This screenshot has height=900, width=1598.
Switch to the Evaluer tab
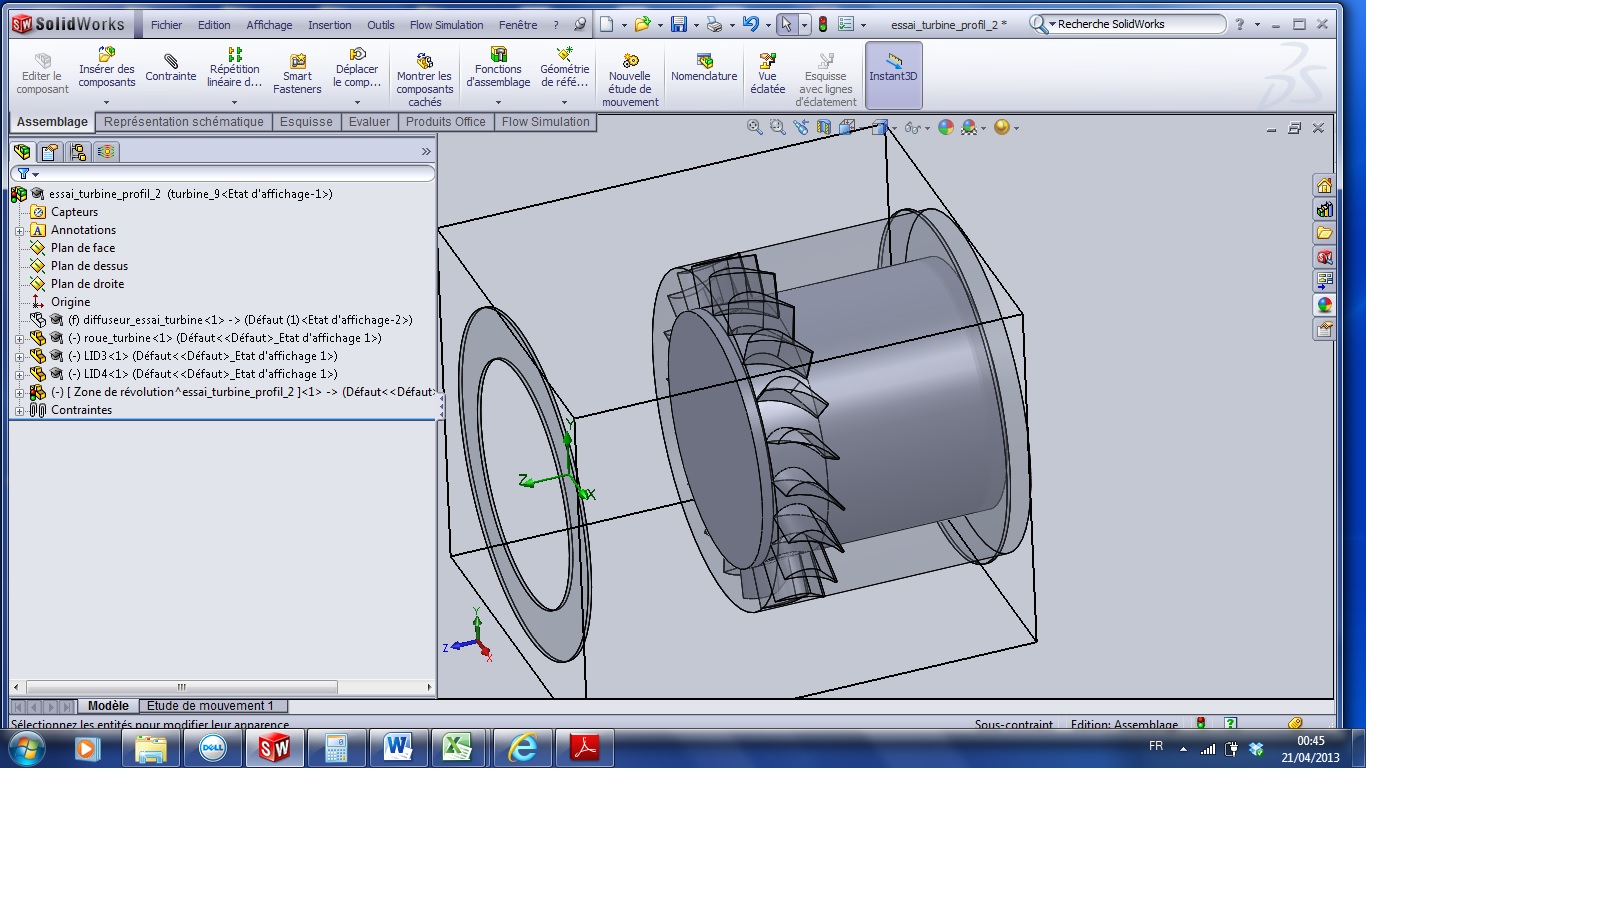click(369, 122)
